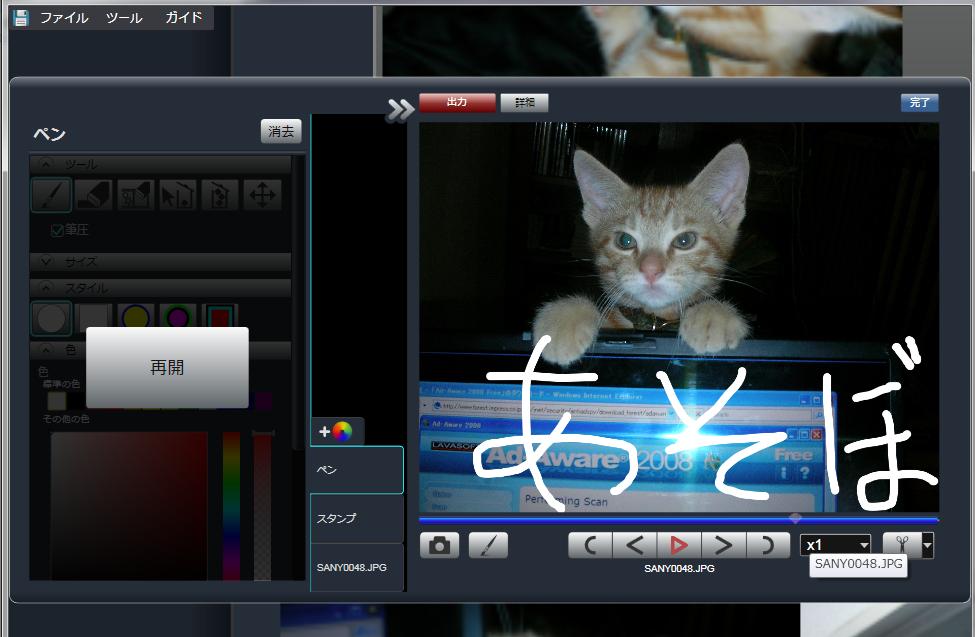975x637 pixels.
Task: Click the background cat photo at top
Action: (642, 41)
